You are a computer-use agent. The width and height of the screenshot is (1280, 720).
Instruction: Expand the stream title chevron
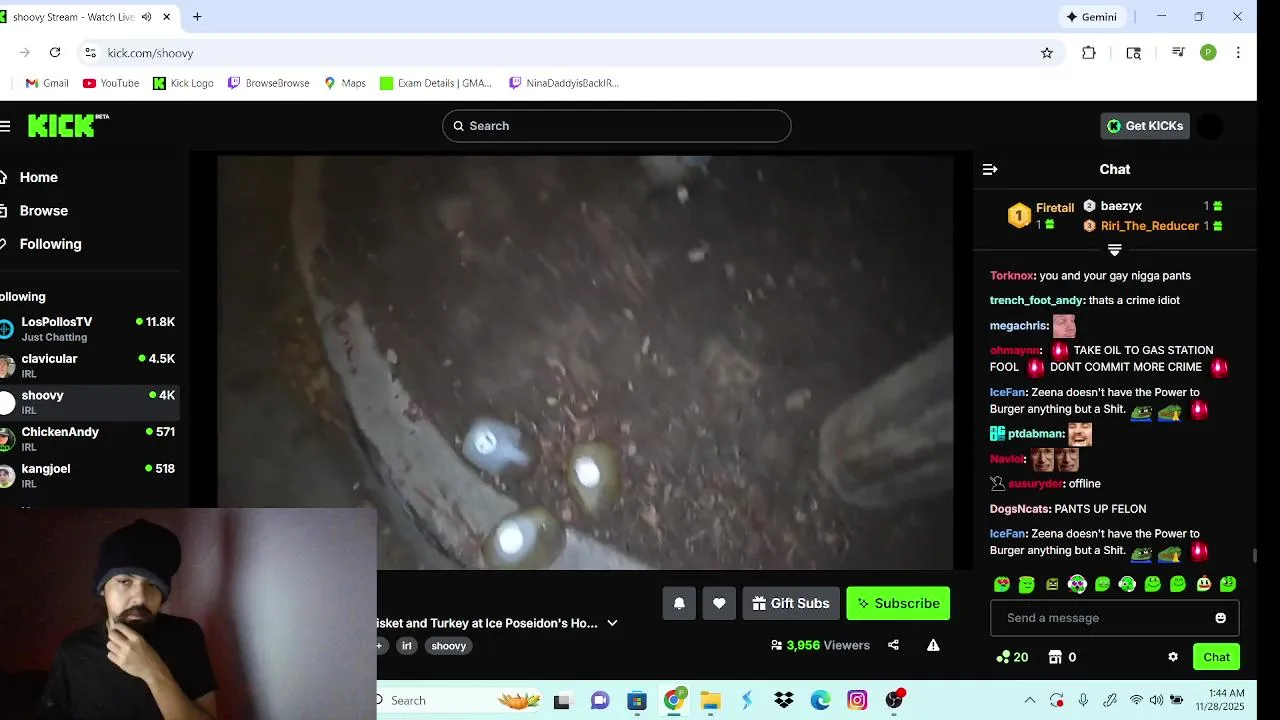click(x=612, y=623)
